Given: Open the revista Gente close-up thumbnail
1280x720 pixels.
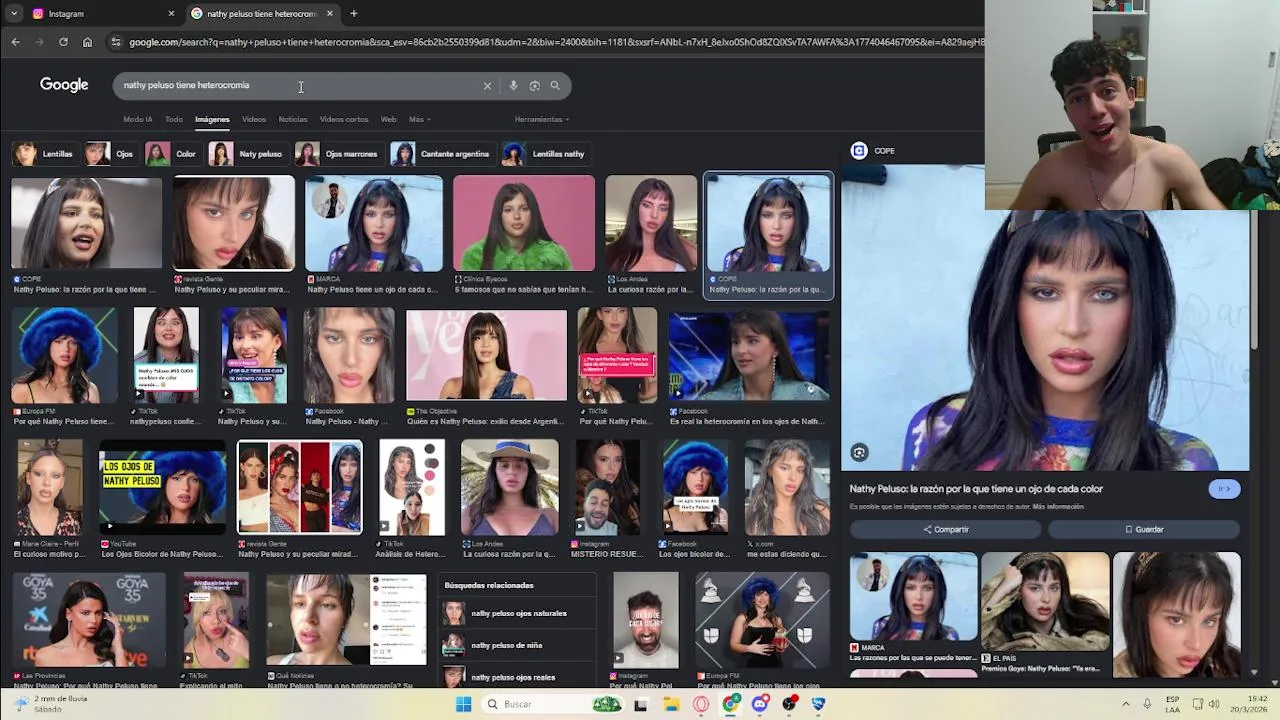Looking at the screenshot, I should tap(234, 223).
